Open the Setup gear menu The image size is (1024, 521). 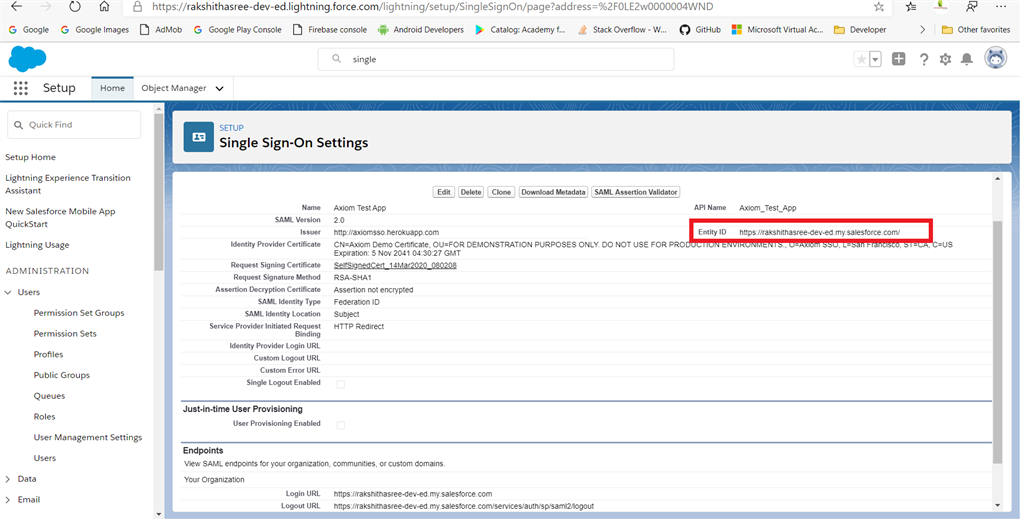click(945, 59)
